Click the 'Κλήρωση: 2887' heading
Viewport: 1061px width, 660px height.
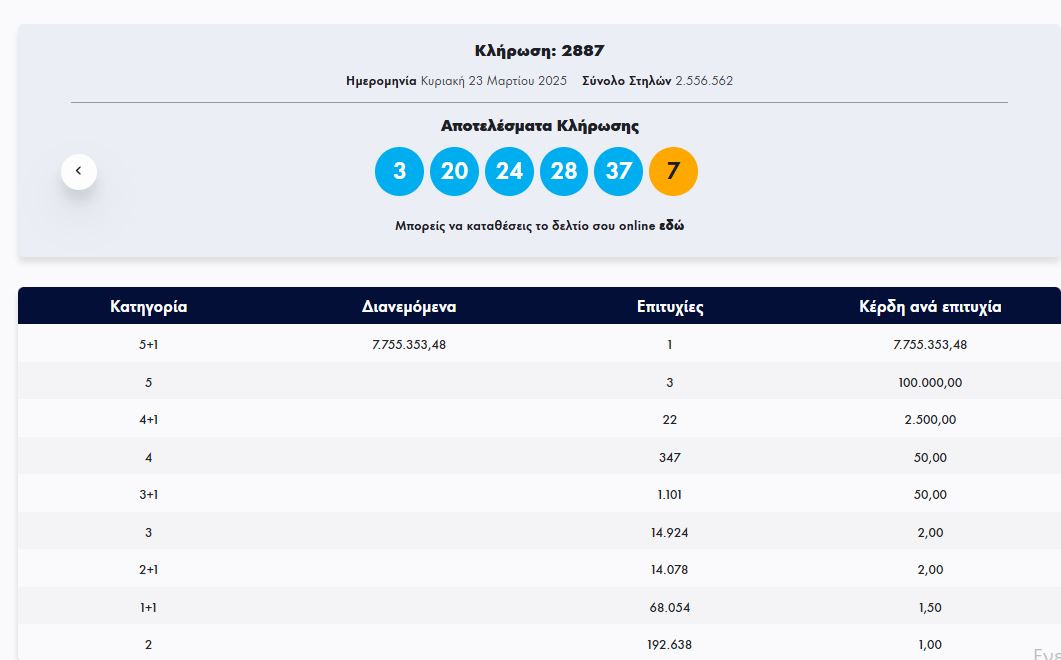539,51
